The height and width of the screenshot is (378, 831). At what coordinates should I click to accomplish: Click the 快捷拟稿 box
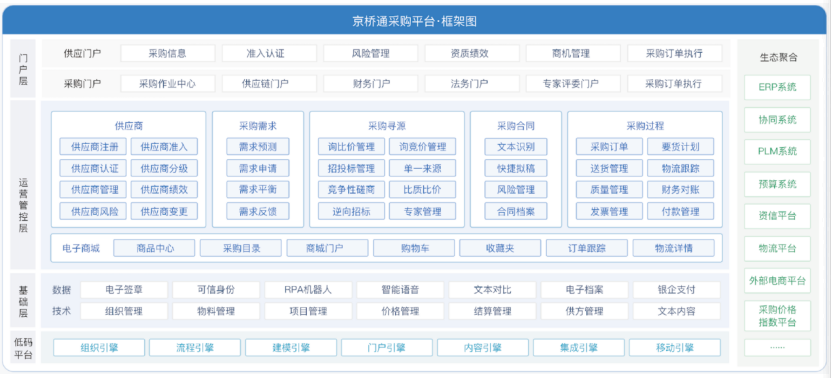pos(516,168)
